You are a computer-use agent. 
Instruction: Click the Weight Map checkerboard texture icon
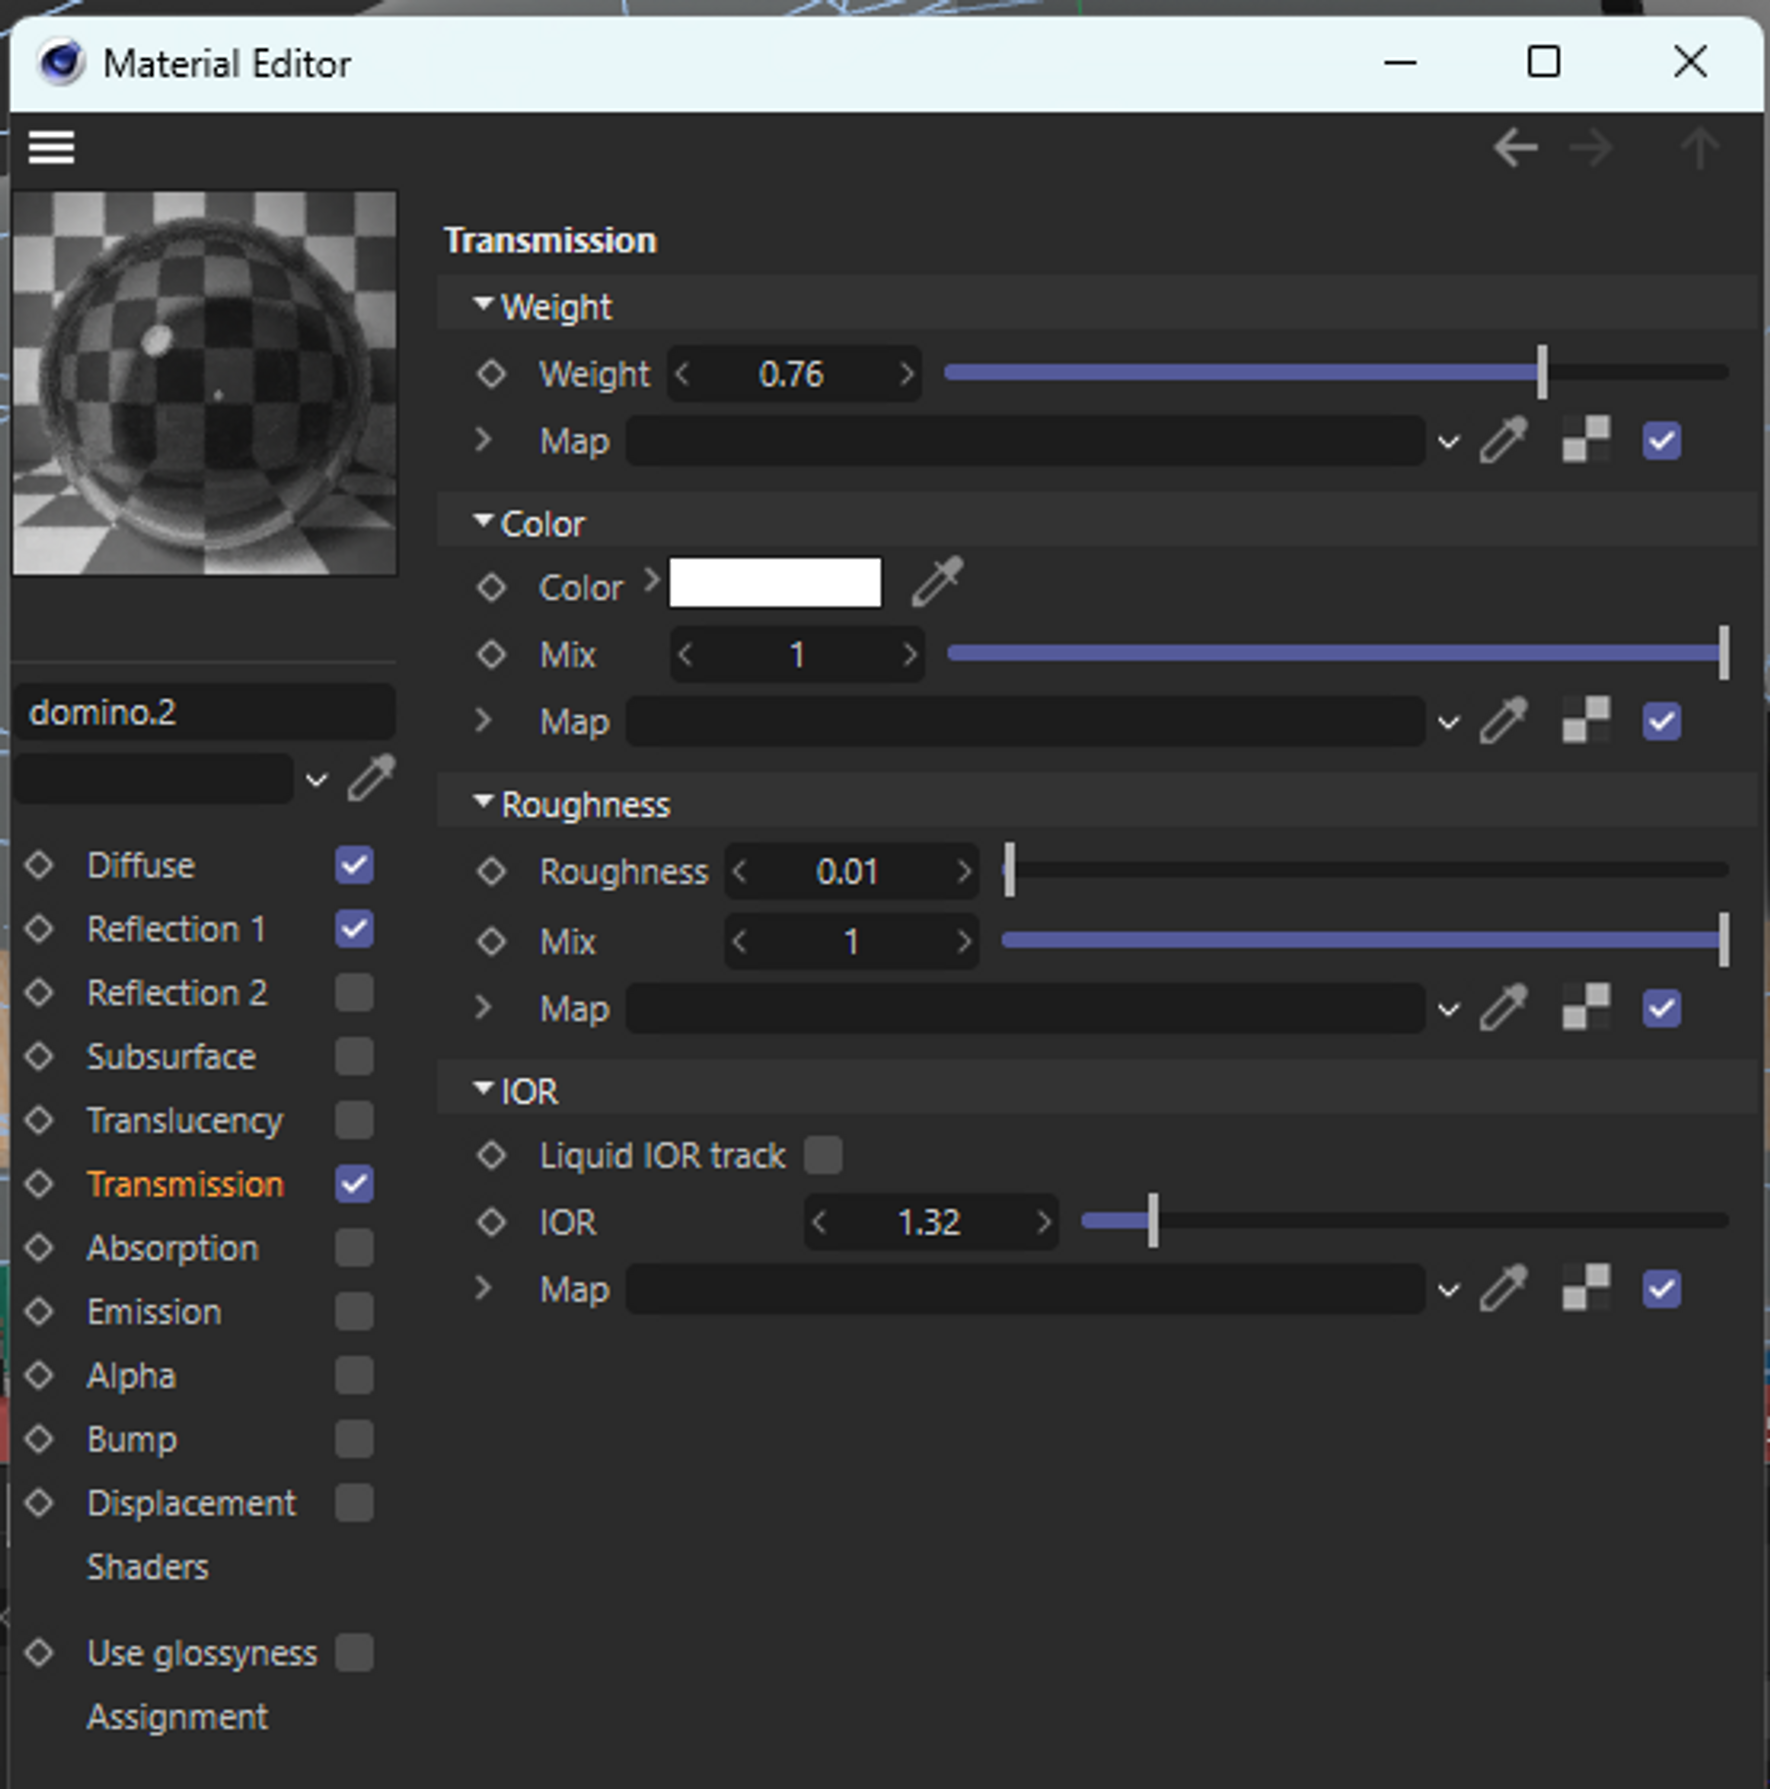1586,440
